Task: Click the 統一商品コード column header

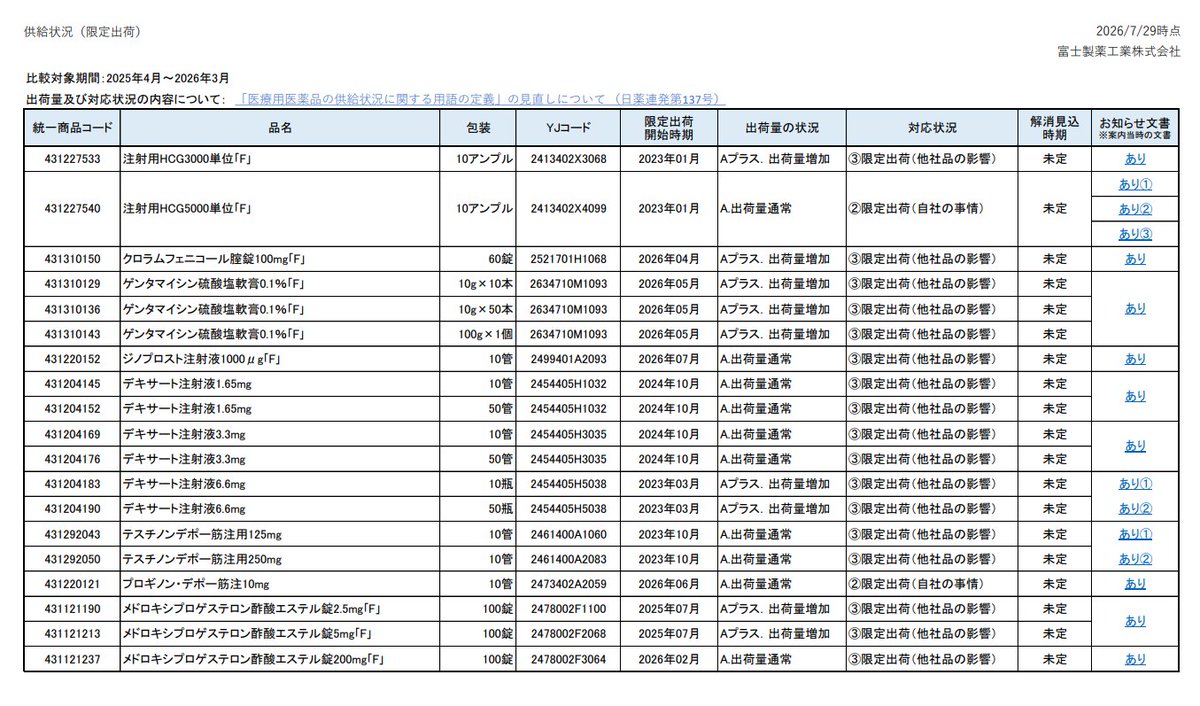Action: pos(72,128)
